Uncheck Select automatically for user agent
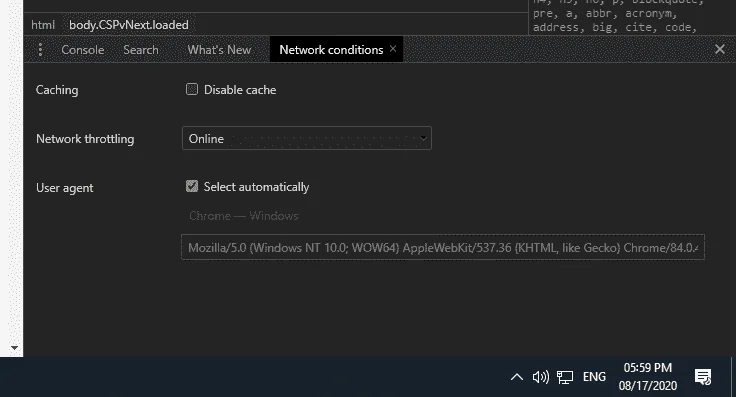Image resolution: width=736 pixels, height=397 pixels. pyautogui.click(x=192, y=186)
